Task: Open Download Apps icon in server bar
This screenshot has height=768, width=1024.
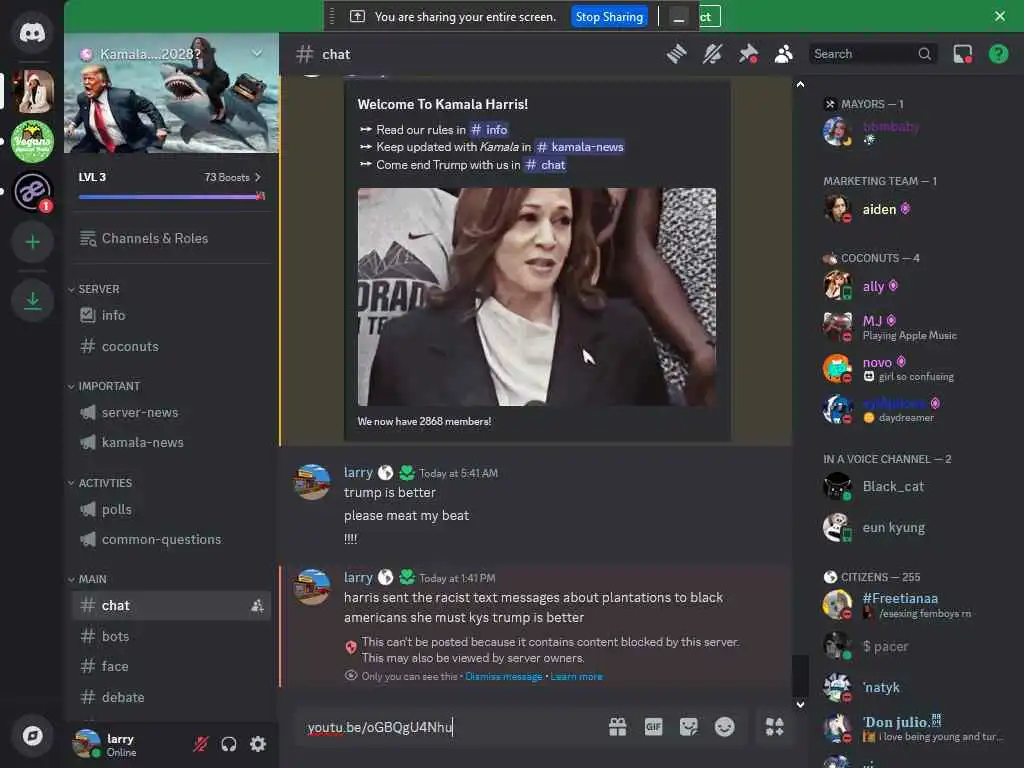Action: point(32,301)
